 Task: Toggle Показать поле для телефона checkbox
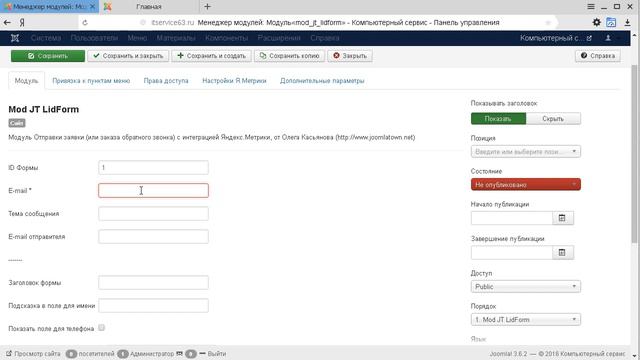click(x=102, y=328)
